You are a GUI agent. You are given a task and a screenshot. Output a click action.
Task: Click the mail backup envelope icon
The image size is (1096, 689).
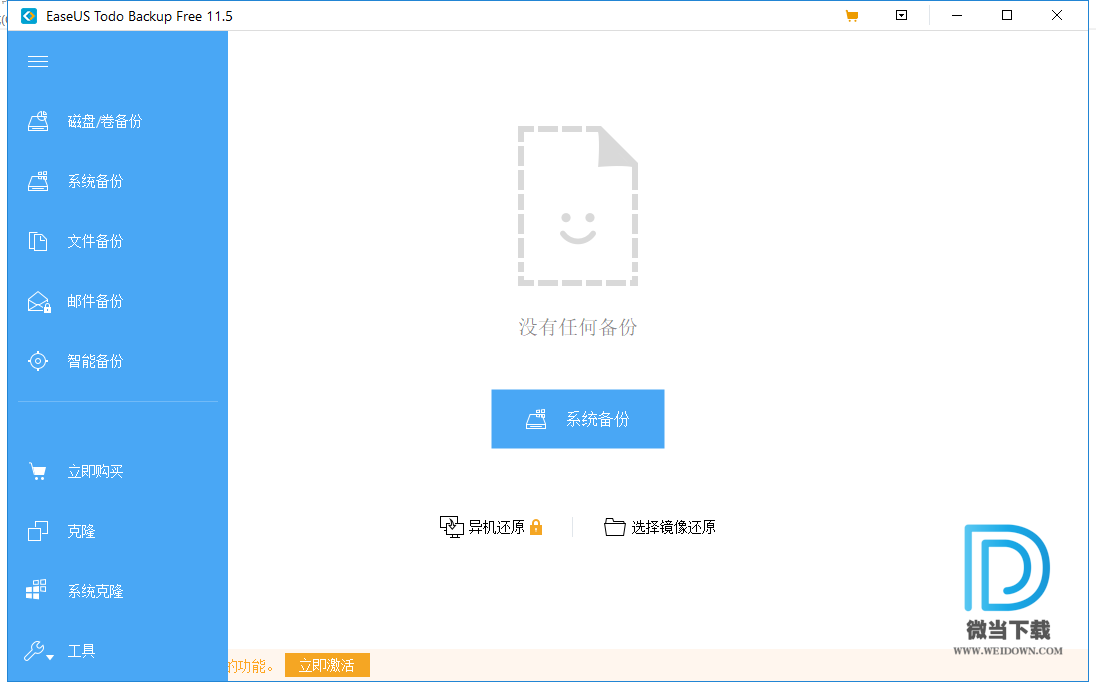(x=39, y=302)
